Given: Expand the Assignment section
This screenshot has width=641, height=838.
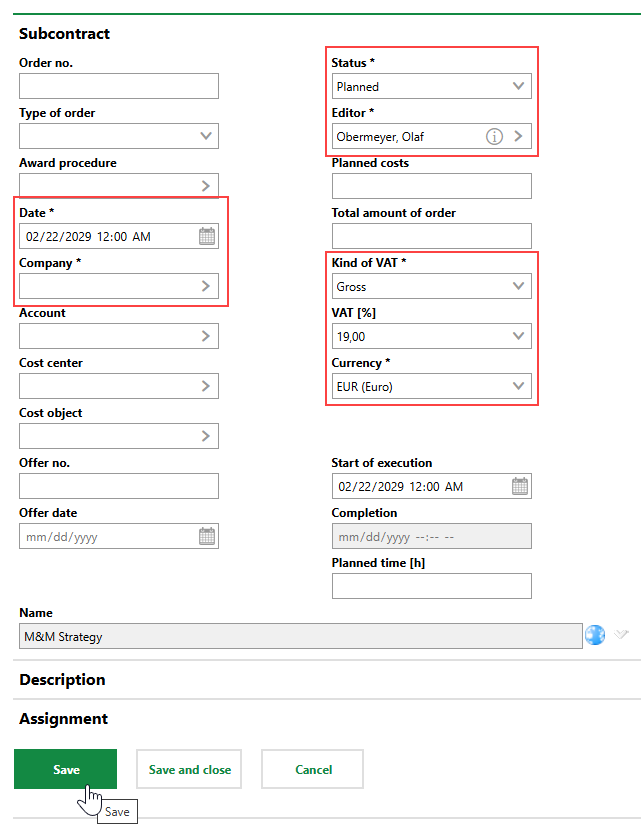Looking at the screenshot, I should [64, 719].
